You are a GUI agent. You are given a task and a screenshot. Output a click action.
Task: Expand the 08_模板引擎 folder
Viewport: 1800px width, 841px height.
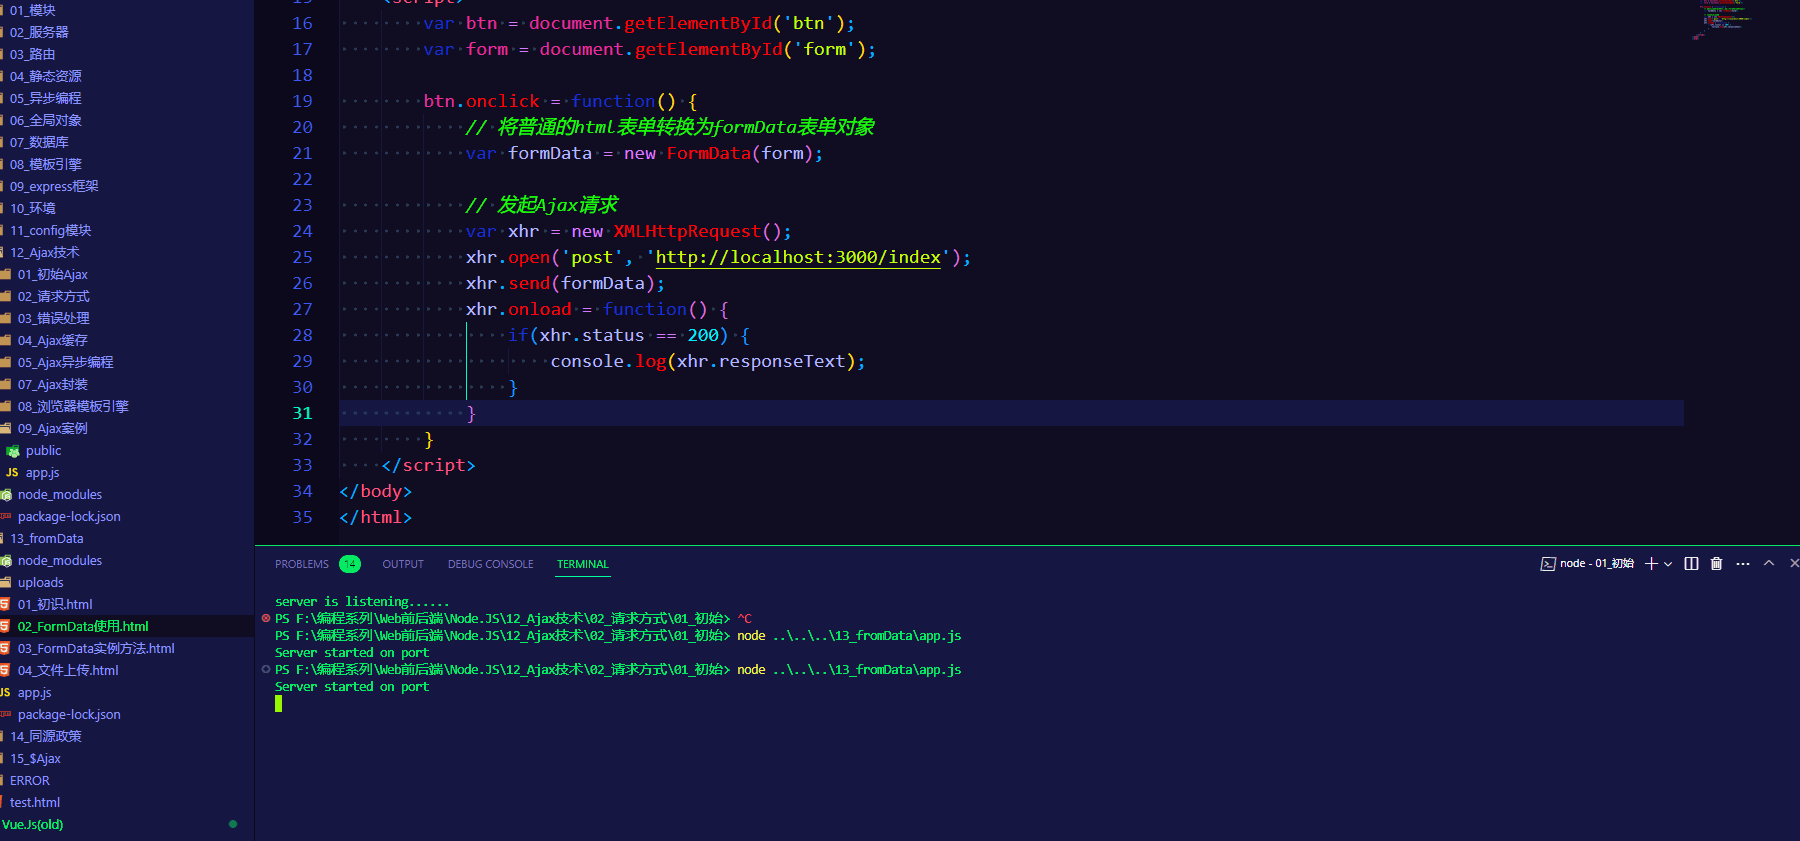pyautogui.click(x=45, y=164)
